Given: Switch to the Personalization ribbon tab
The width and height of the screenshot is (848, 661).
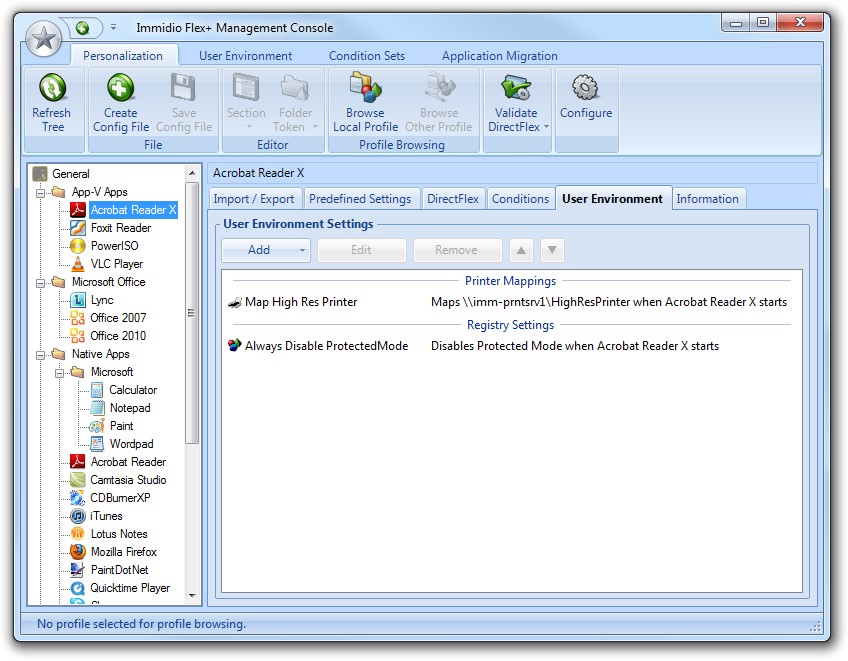Looking at the screenshot, I should pyautogui.click(x=123, y=56).
